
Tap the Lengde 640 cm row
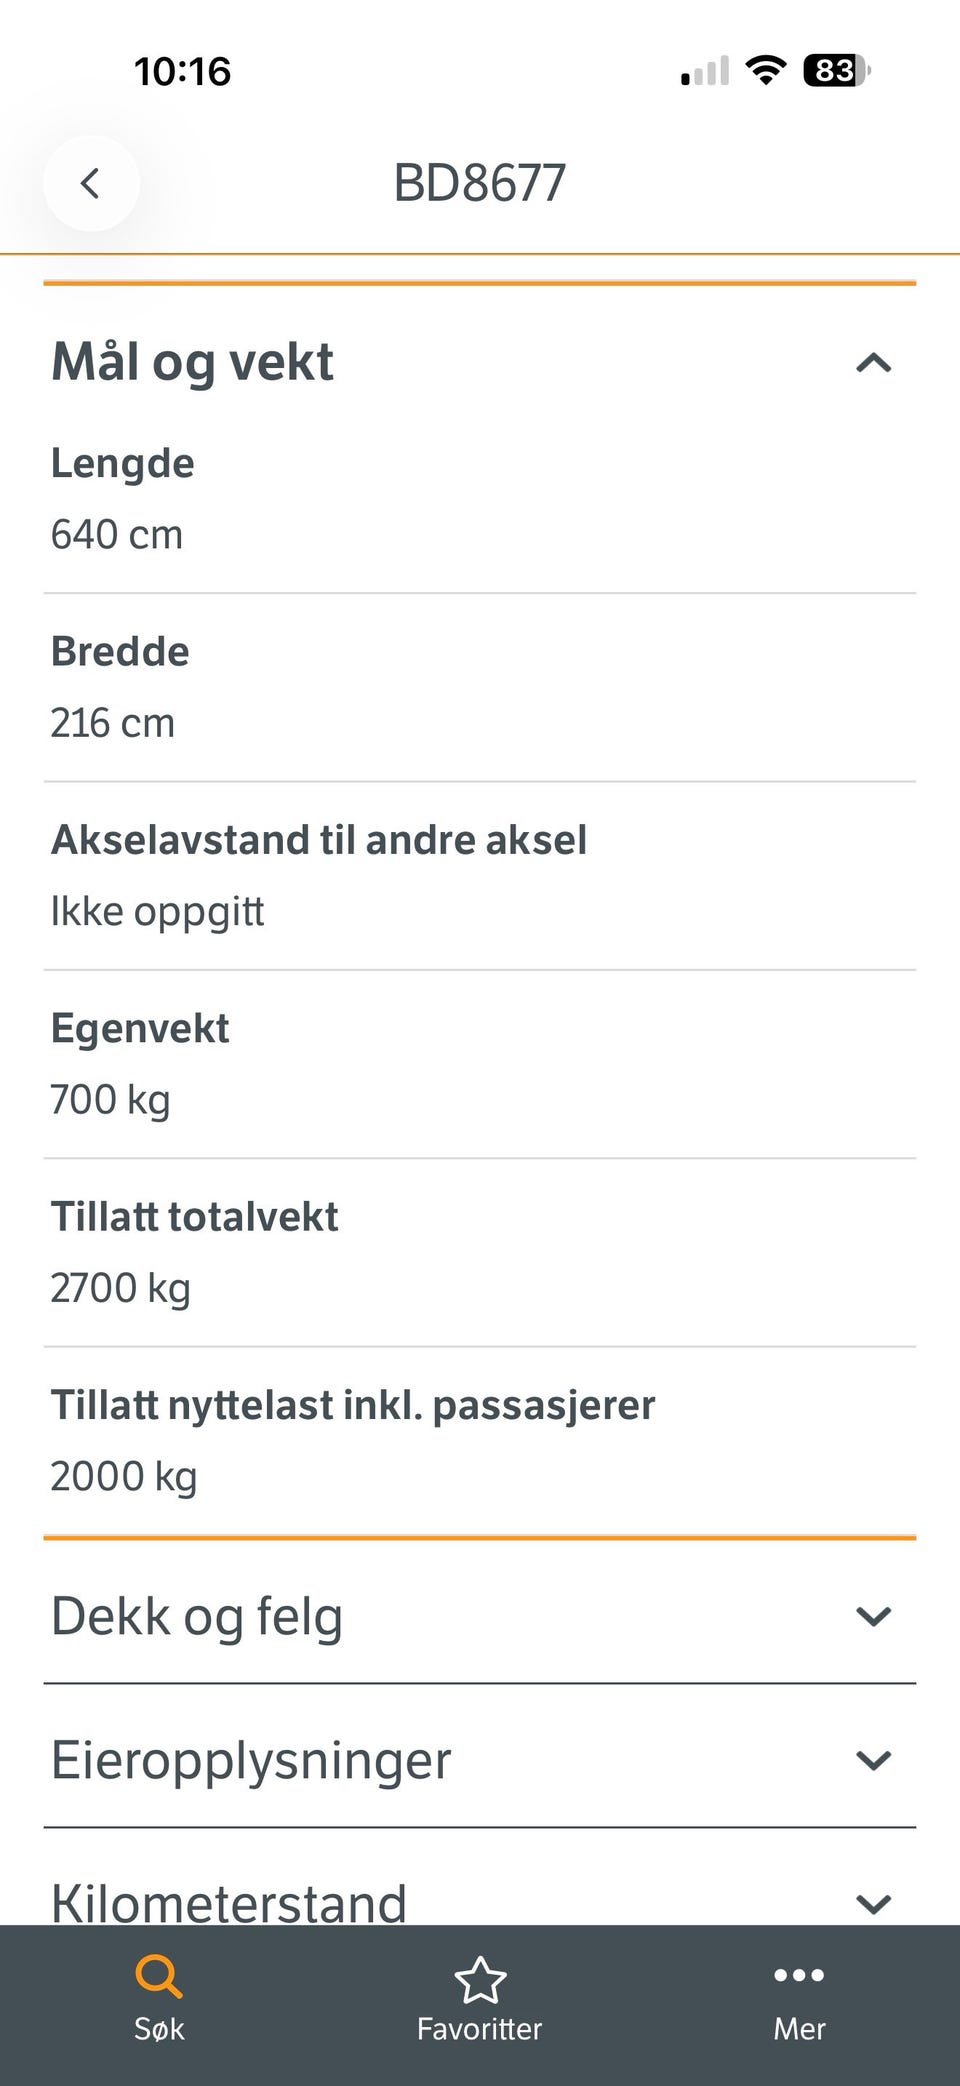pyautogui.click(x=480, y=499)
